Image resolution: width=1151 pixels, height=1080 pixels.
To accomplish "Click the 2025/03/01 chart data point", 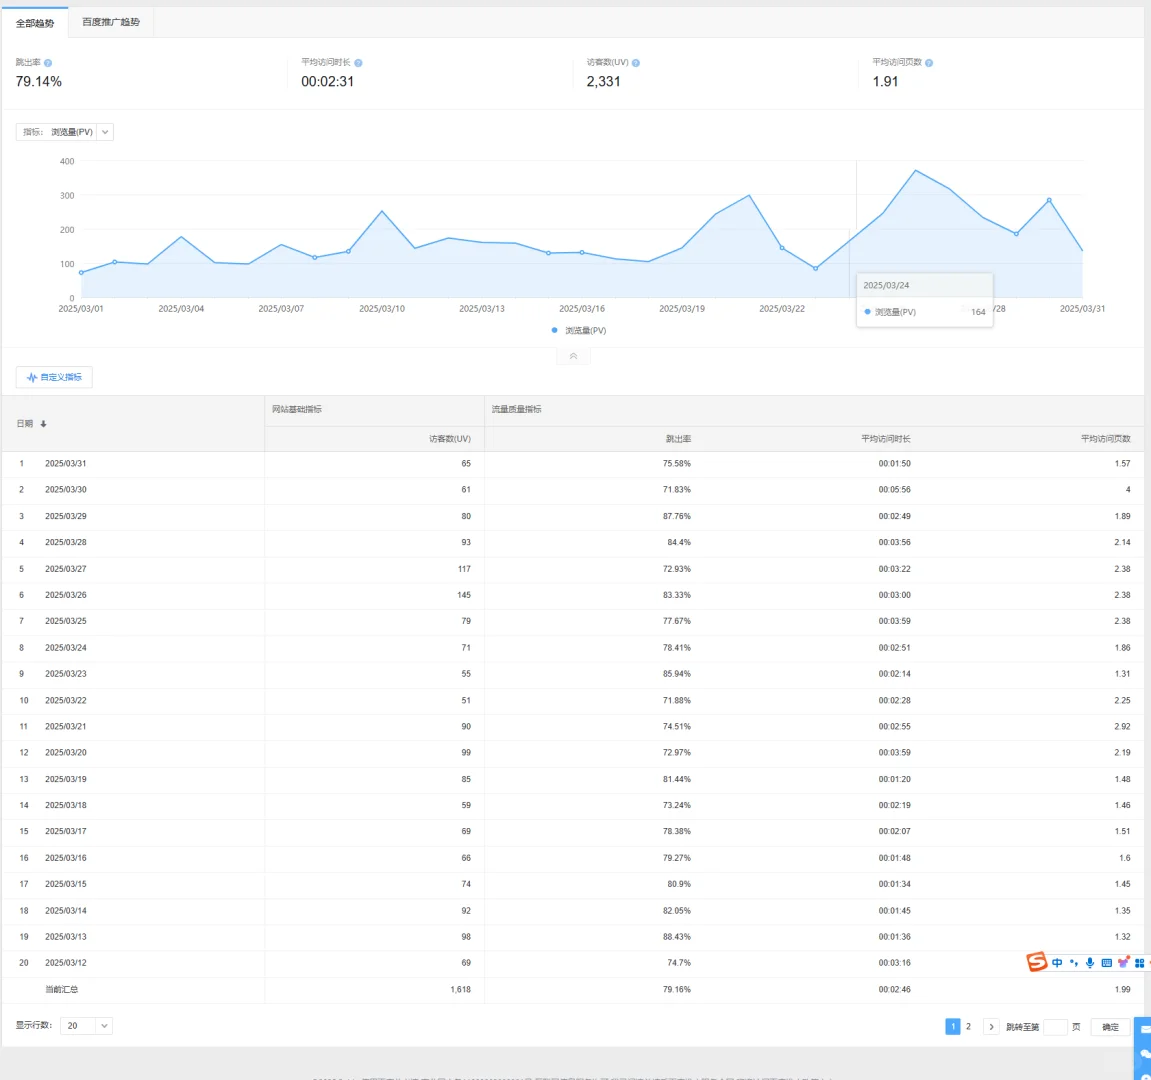I will pyautogui.click(x=81, y=272).
